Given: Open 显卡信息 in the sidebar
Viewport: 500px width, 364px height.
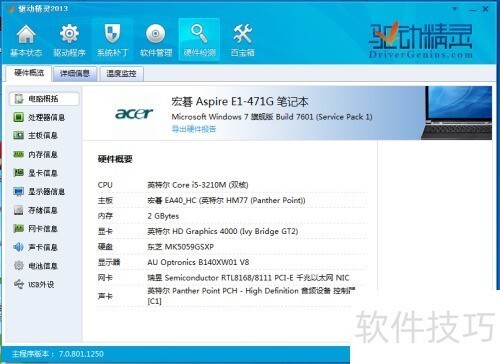Looking at the screenshot, I should (x=36, y=173).
